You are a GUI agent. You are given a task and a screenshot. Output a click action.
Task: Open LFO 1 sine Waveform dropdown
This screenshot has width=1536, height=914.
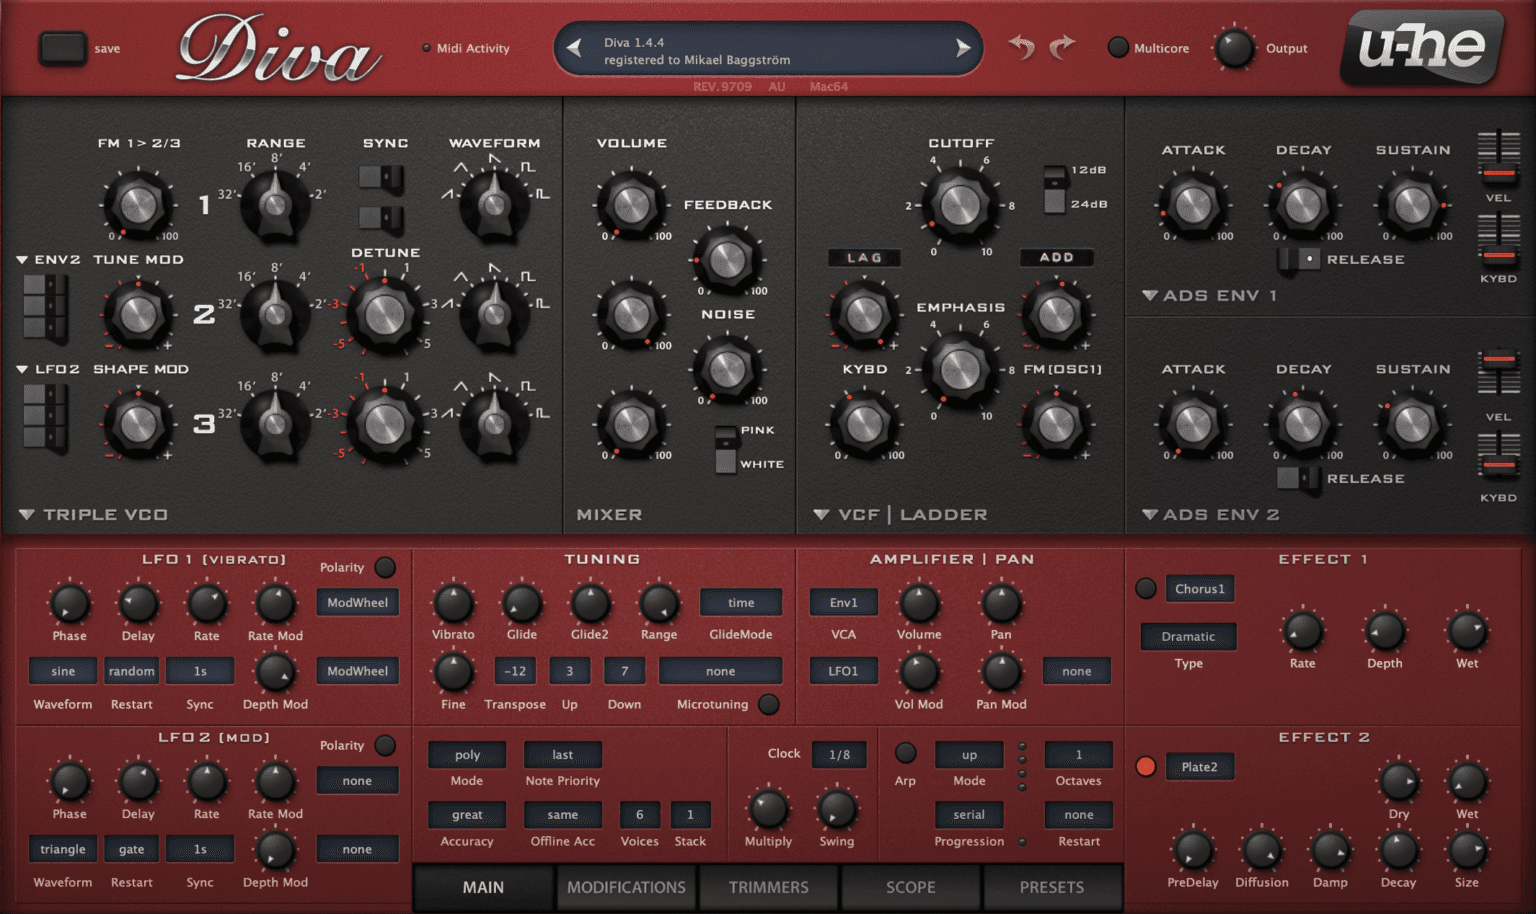click(63, 671)
